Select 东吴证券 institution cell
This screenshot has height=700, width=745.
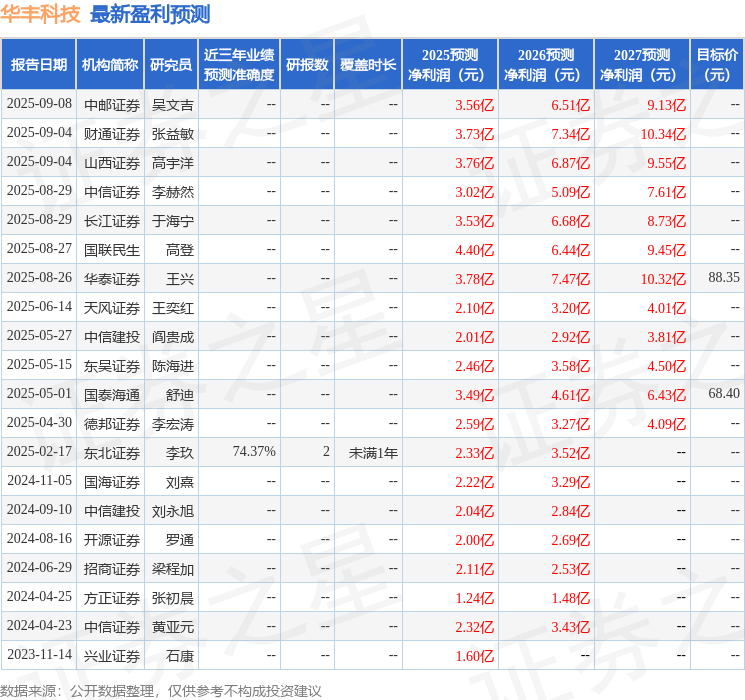pos(112,366)
